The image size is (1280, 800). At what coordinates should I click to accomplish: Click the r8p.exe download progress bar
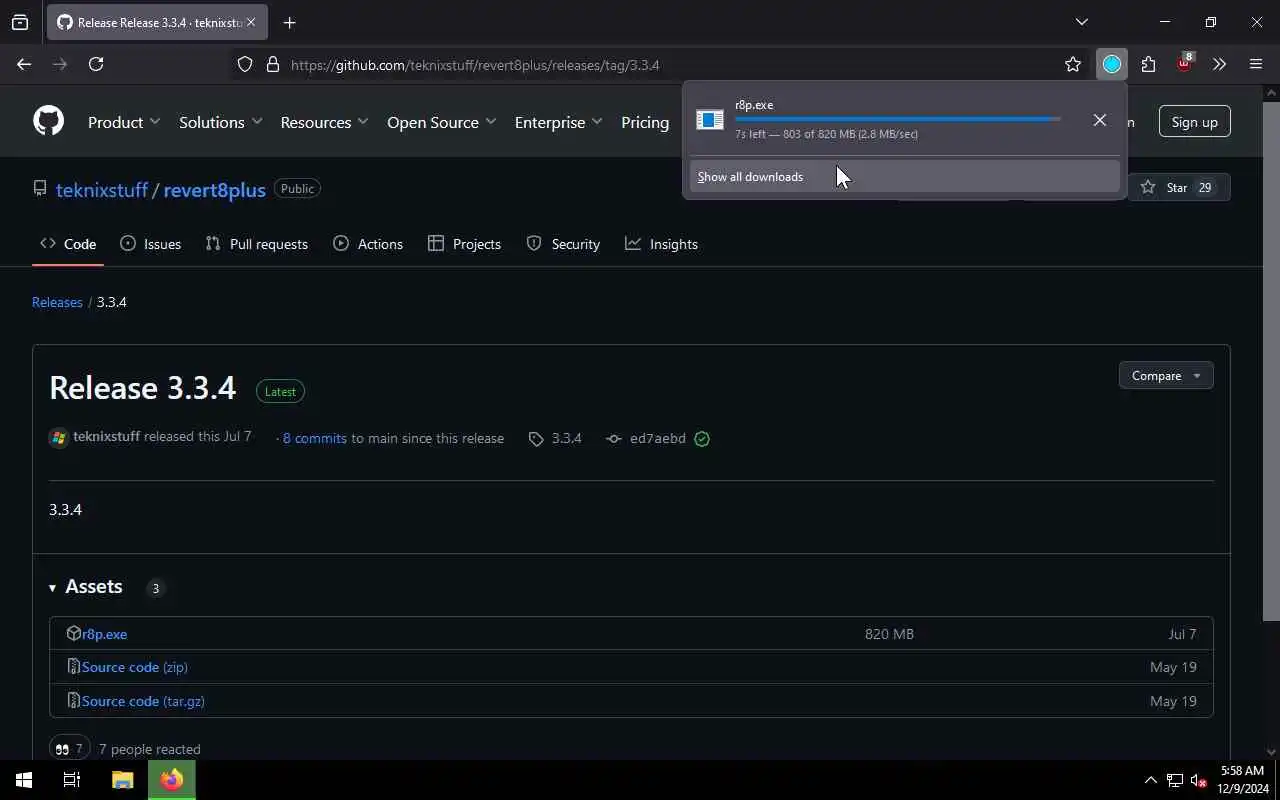(x=898, y=119)
